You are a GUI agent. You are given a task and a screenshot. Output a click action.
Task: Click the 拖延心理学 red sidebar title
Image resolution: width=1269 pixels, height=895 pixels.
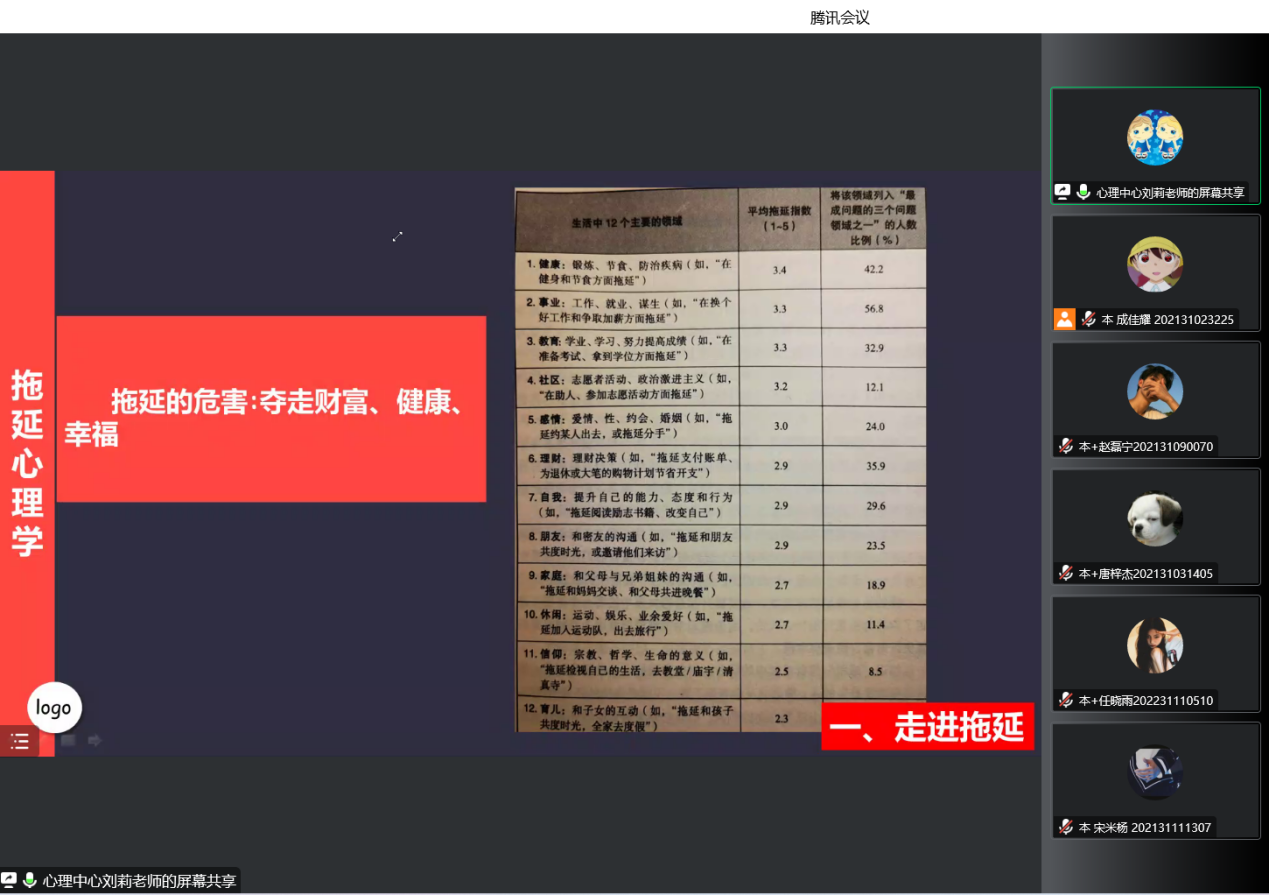(x=26, y=462)
